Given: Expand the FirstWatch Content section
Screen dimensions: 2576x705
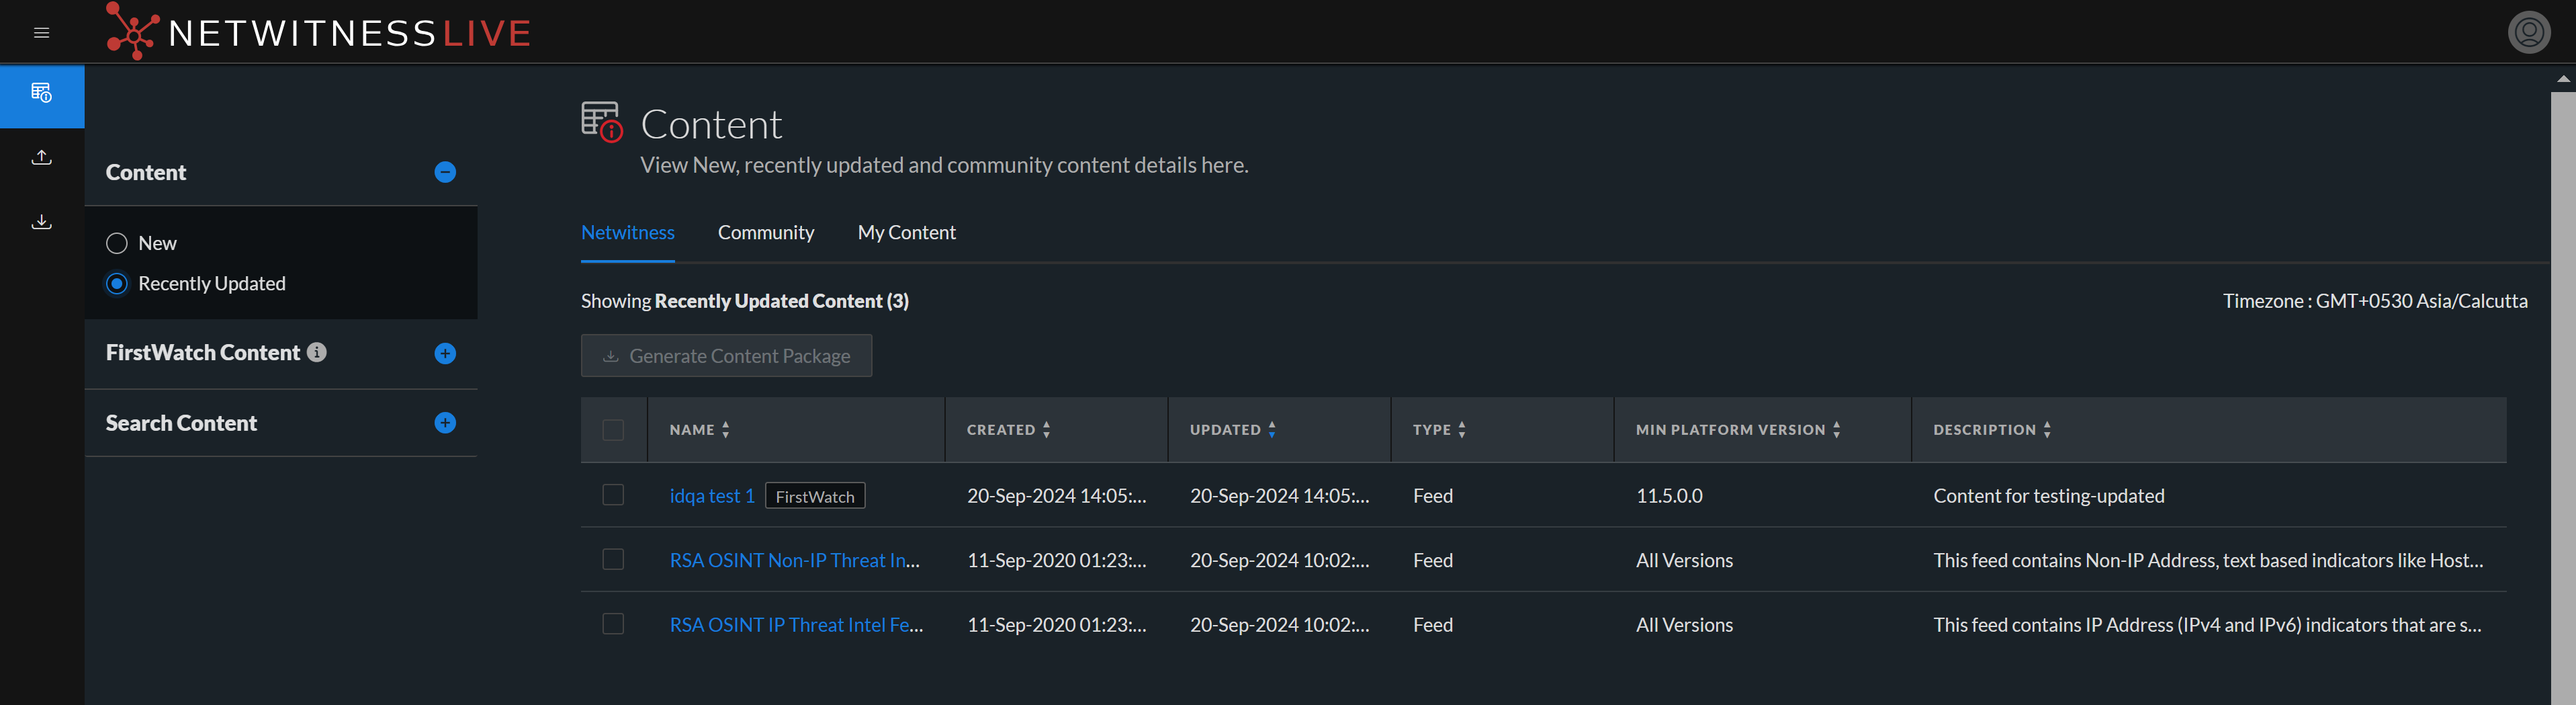Looking at the screenshot, I should 445,354.
